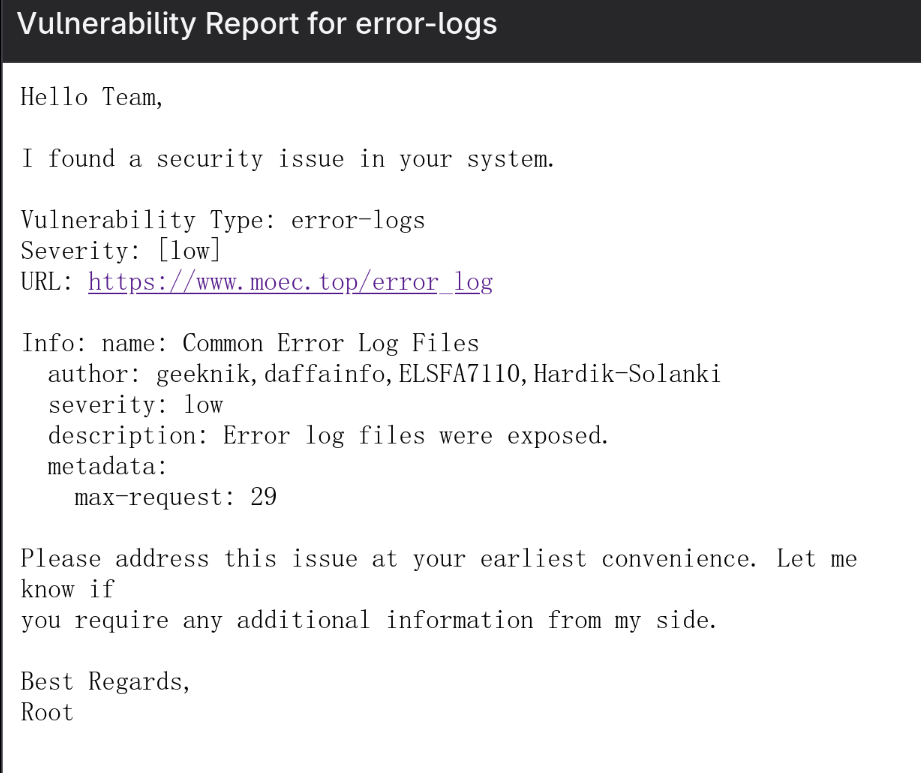Click the 'Common Error Log Files' text

pos(330,344)
